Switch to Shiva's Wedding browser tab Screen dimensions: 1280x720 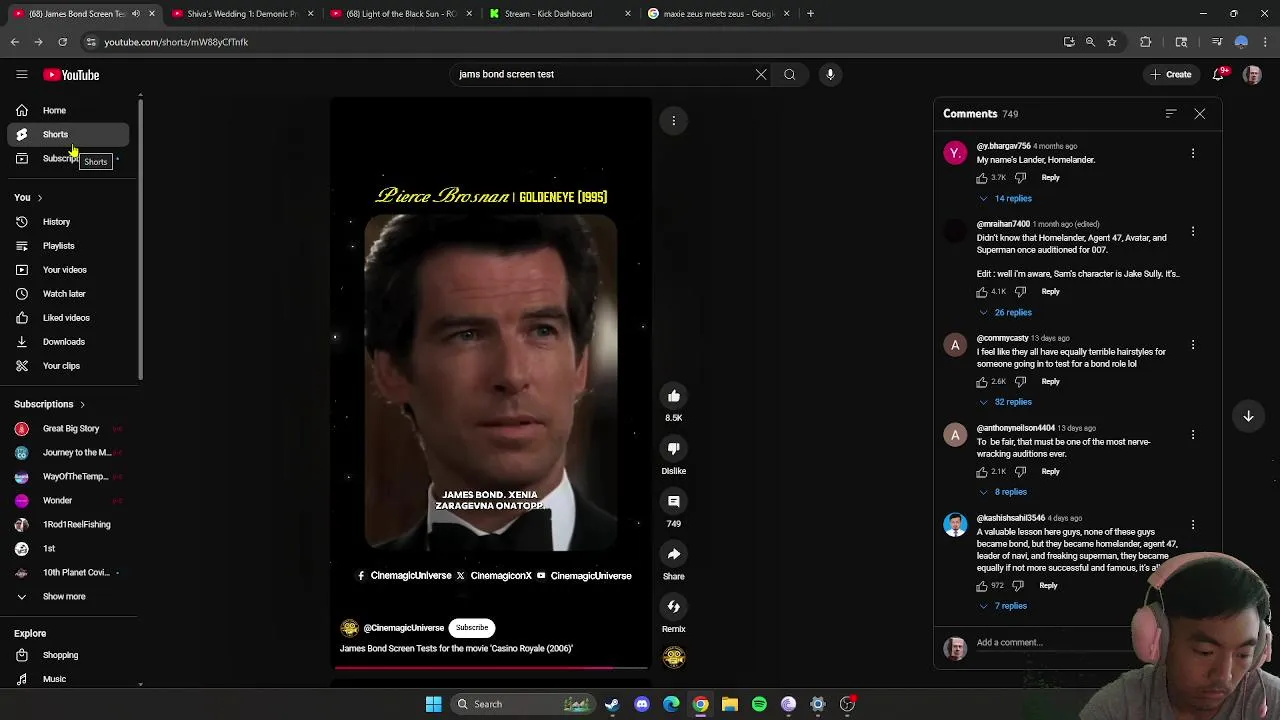coord(240,14)
